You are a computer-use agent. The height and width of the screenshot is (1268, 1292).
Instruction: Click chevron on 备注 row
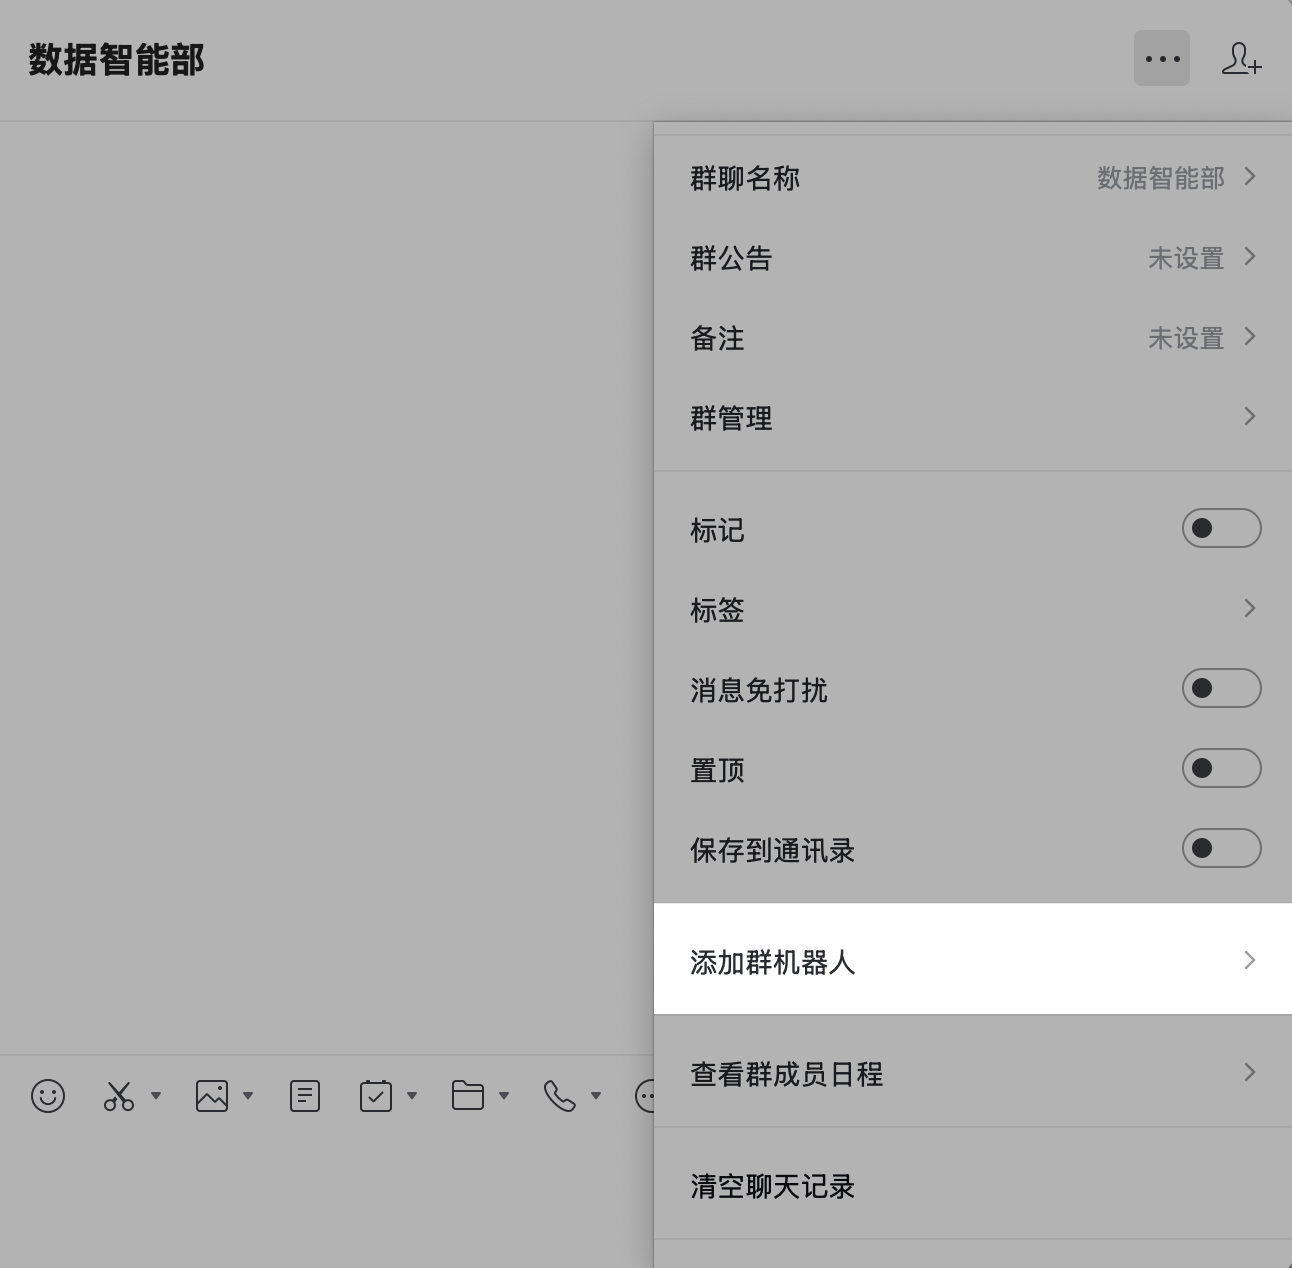pos(1249,337)
